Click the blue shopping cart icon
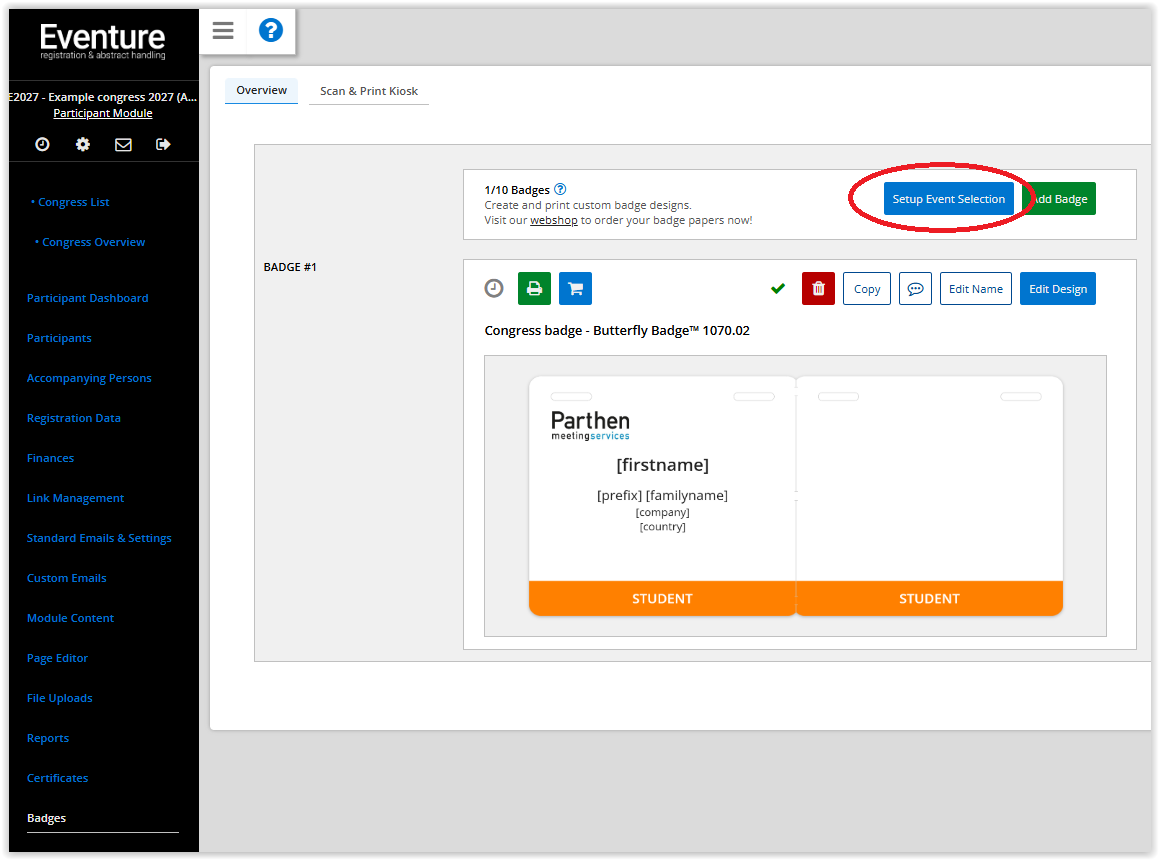Viewport: 1159px width, 860px height. (x=575, y=289)
